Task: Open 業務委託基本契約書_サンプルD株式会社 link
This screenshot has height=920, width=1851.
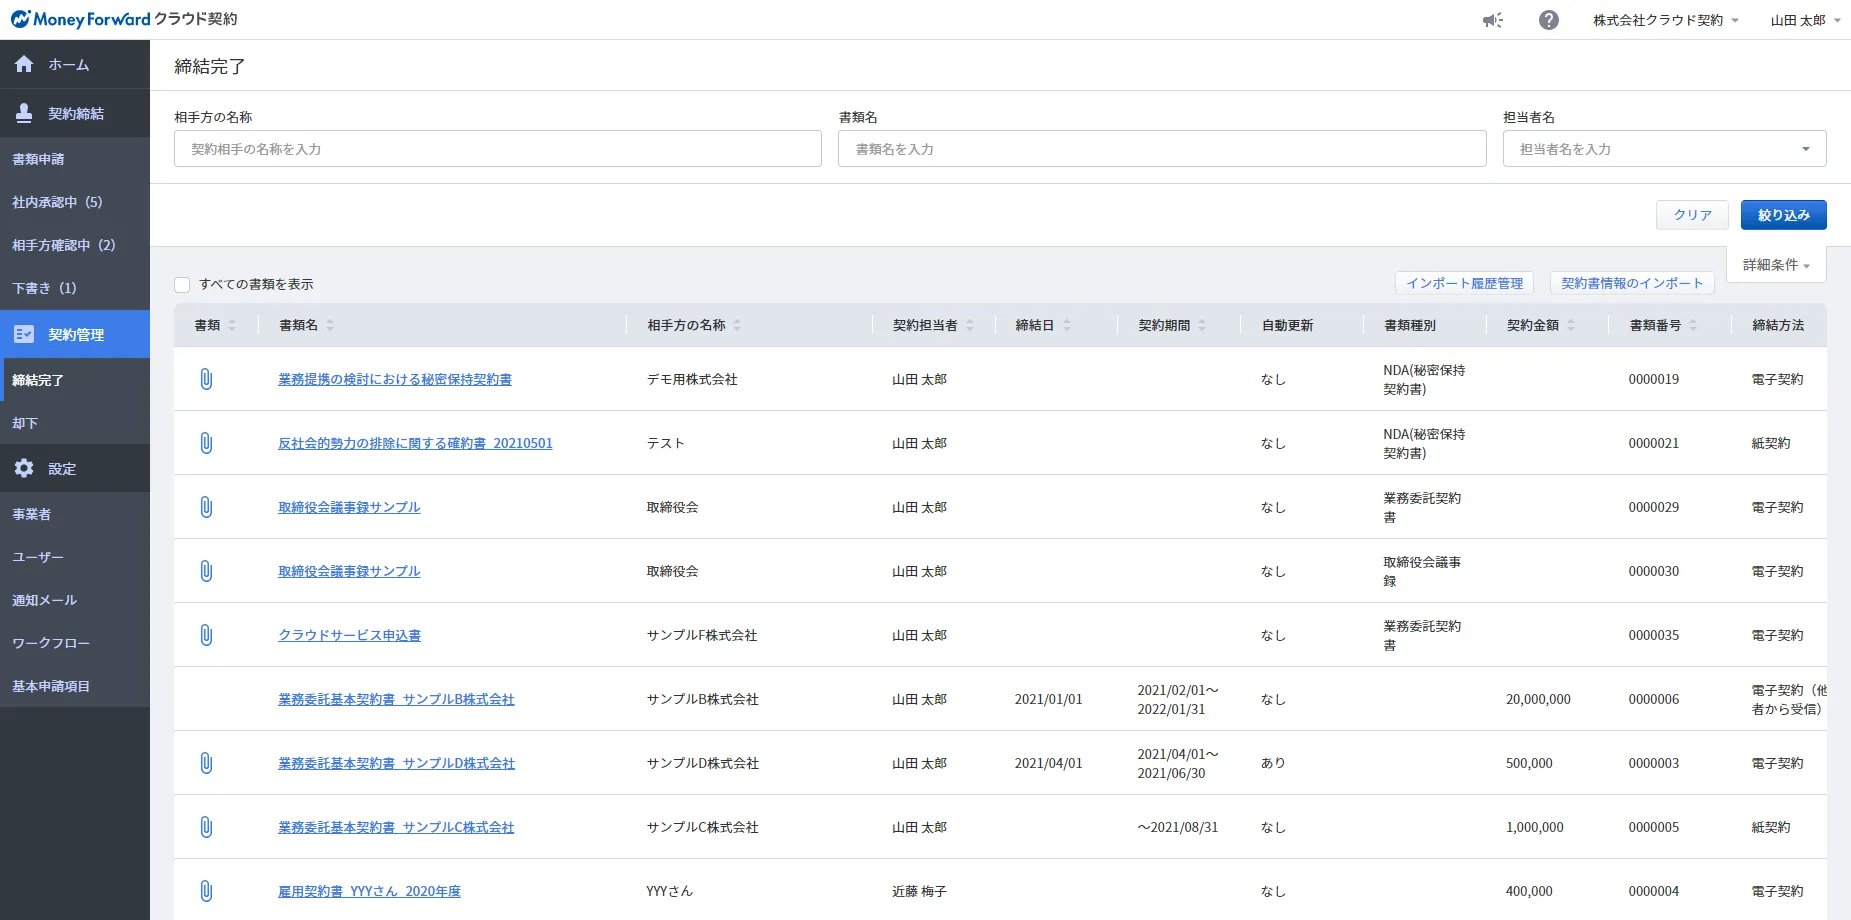Action: point(396,763)
